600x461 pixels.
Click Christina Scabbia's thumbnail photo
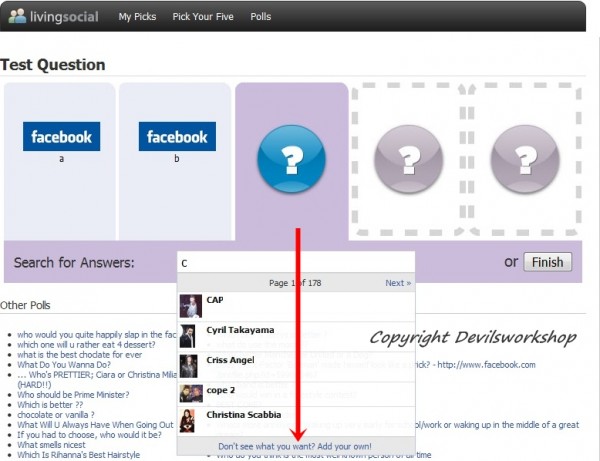pos(188,421)
